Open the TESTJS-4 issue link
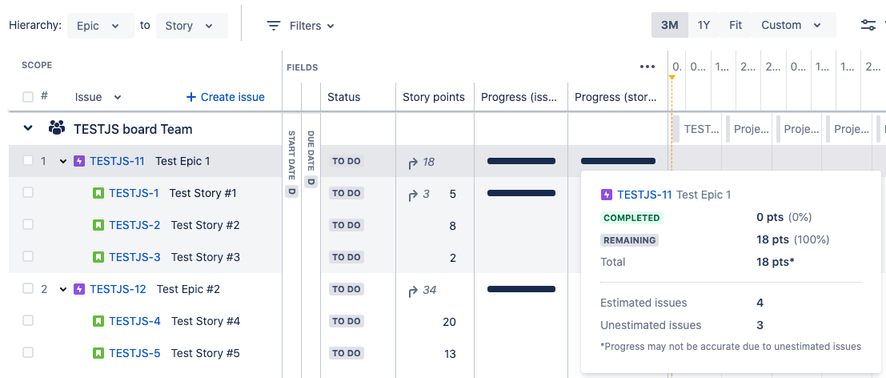This screenshot has width=886, height=378. pyautogui.click(x=134, y=321)
